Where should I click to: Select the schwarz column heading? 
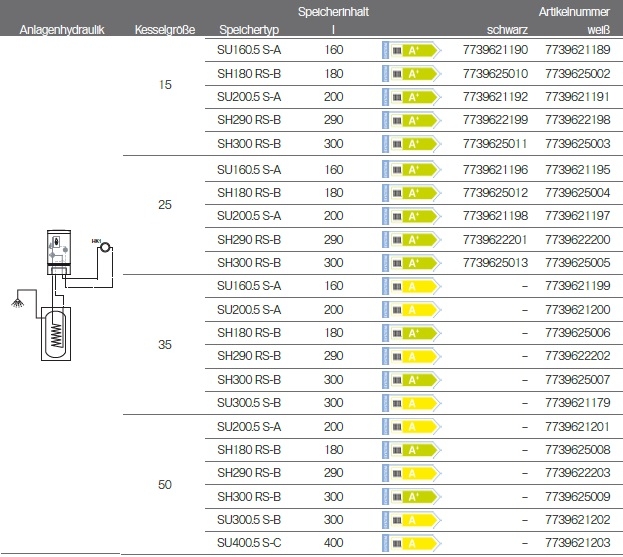pos(507,30)
